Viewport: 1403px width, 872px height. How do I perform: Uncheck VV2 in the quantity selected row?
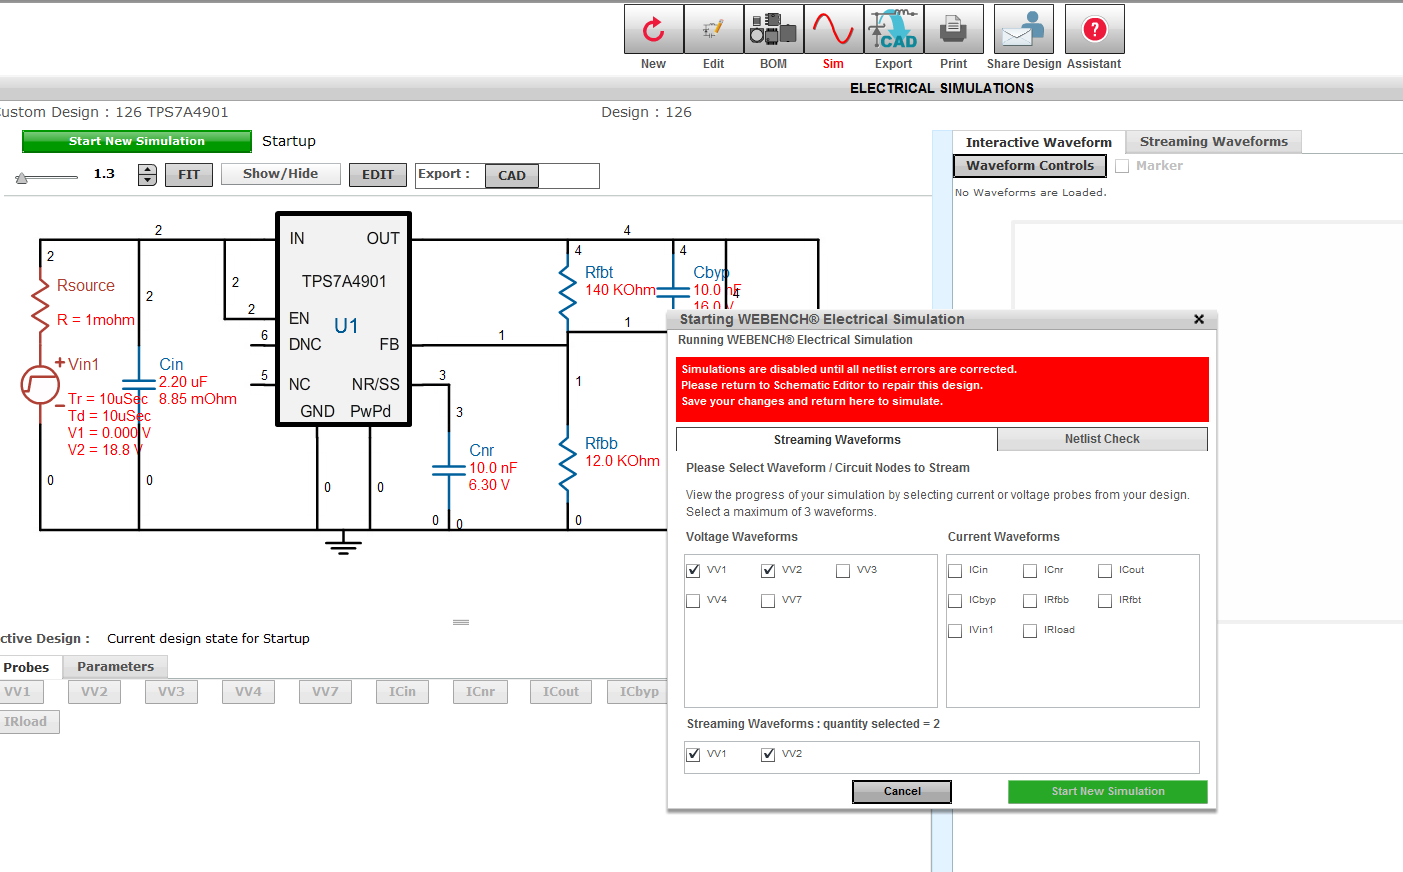(768, 755)
